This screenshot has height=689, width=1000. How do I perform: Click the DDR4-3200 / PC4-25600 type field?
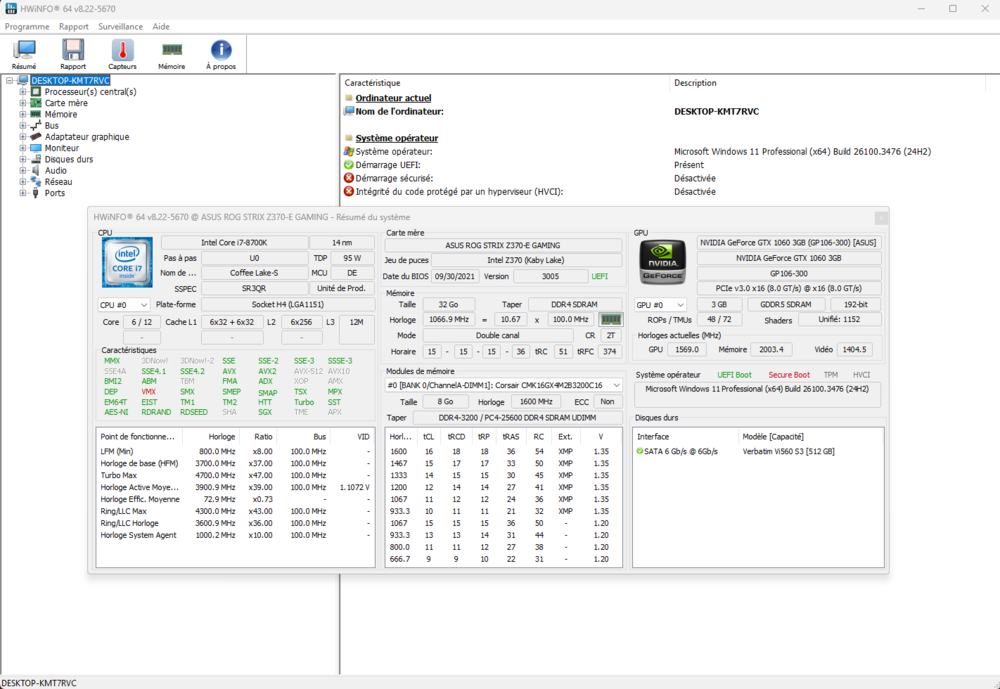pos(517,418)
